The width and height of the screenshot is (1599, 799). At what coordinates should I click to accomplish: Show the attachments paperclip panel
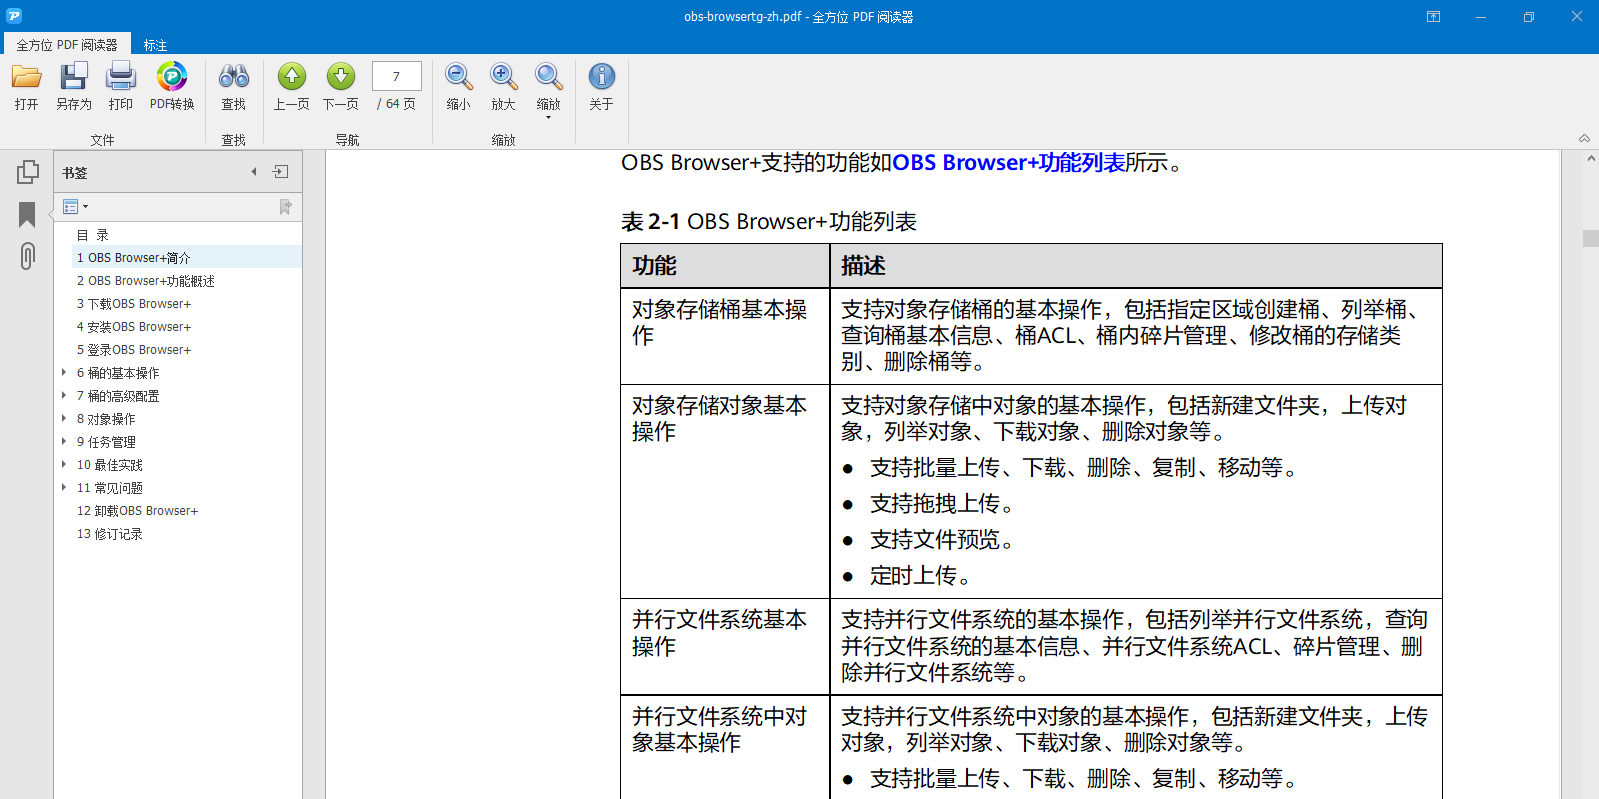pos(27,256)
